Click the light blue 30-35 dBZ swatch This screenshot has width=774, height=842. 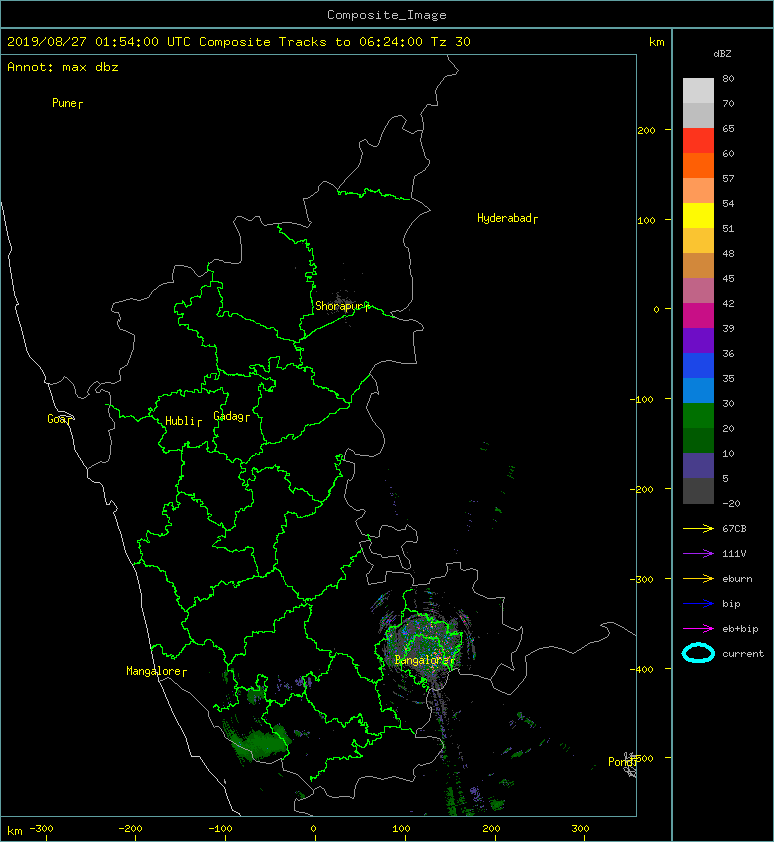pyautogui.click(x=698, y=390)
